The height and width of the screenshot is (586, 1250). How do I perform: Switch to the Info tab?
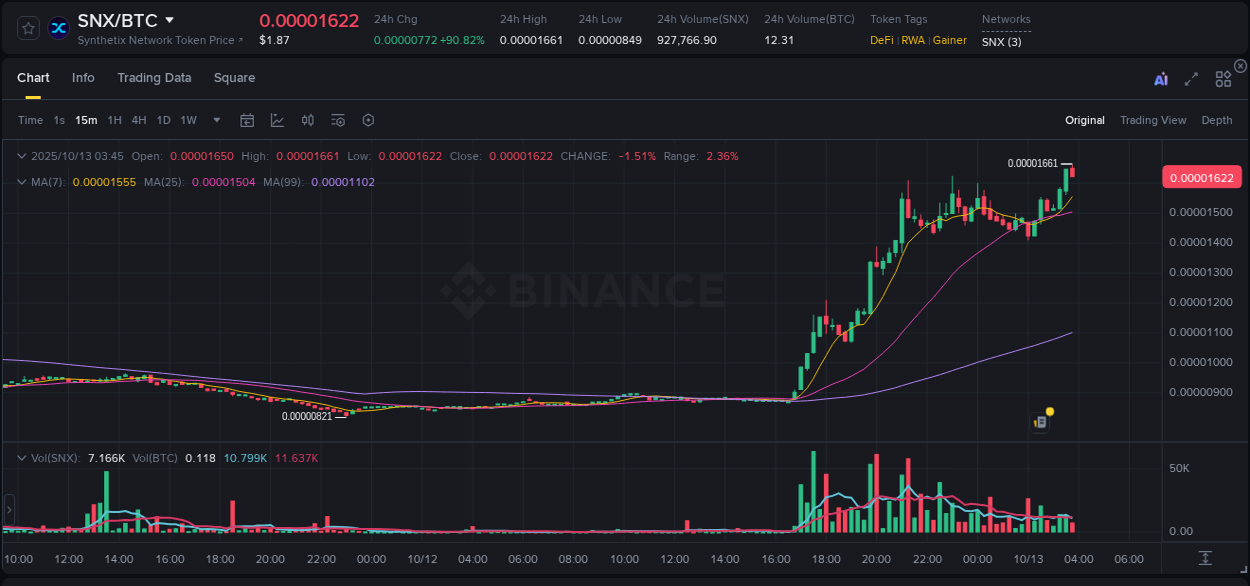tap(83, 78)
